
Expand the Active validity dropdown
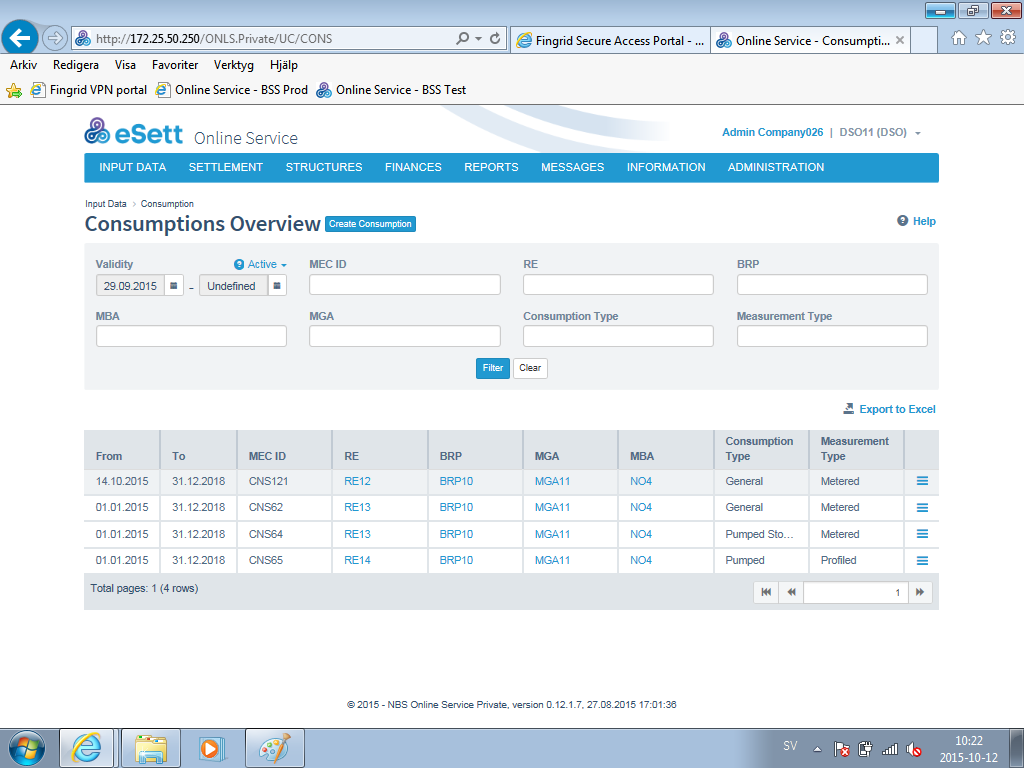click(267, 264)
